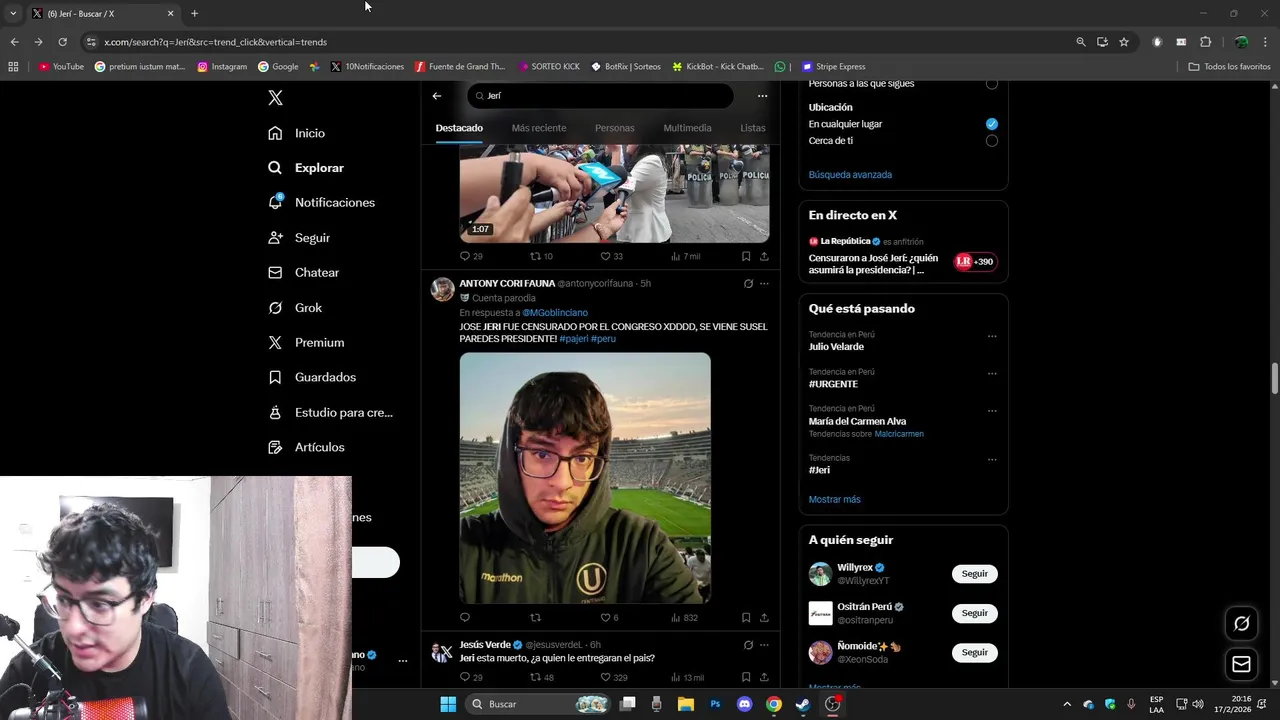Open more menu on Jesús Verde post
The width and height of the screenshot is (1280, 720).
click(764, 645)
